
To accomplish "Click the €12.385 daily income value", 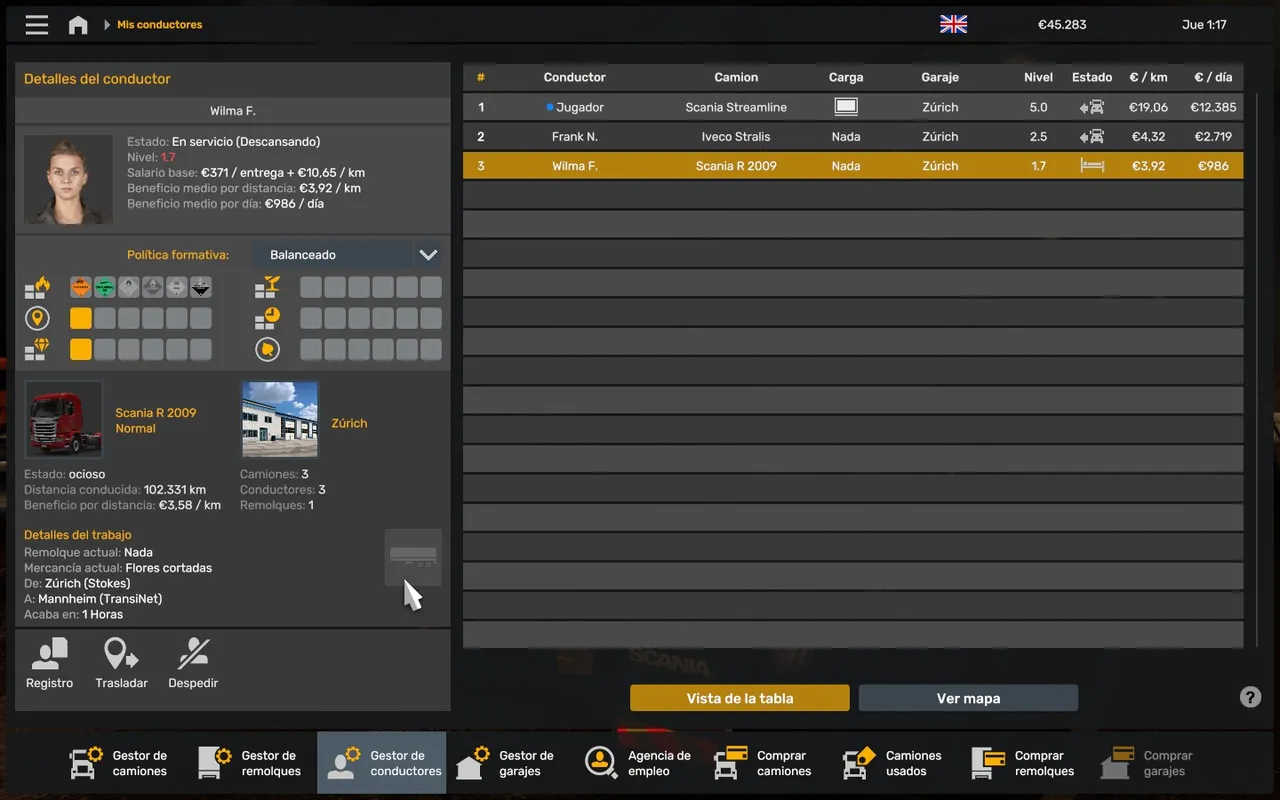I will pyautogui.click(x=1213, y=107).
